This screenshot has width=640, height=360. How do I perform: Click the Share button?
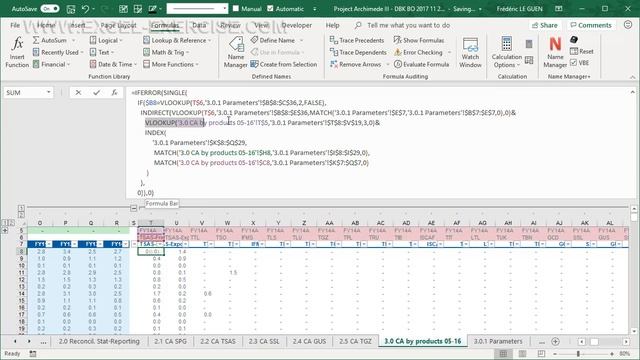(545, 25)
